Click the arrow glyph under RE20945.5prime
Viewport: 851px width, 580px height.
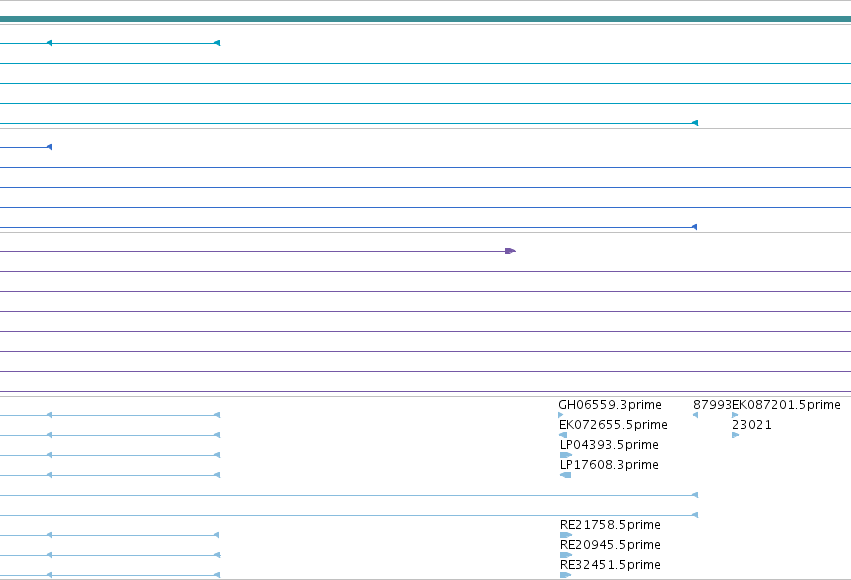(x=566, y=555)
